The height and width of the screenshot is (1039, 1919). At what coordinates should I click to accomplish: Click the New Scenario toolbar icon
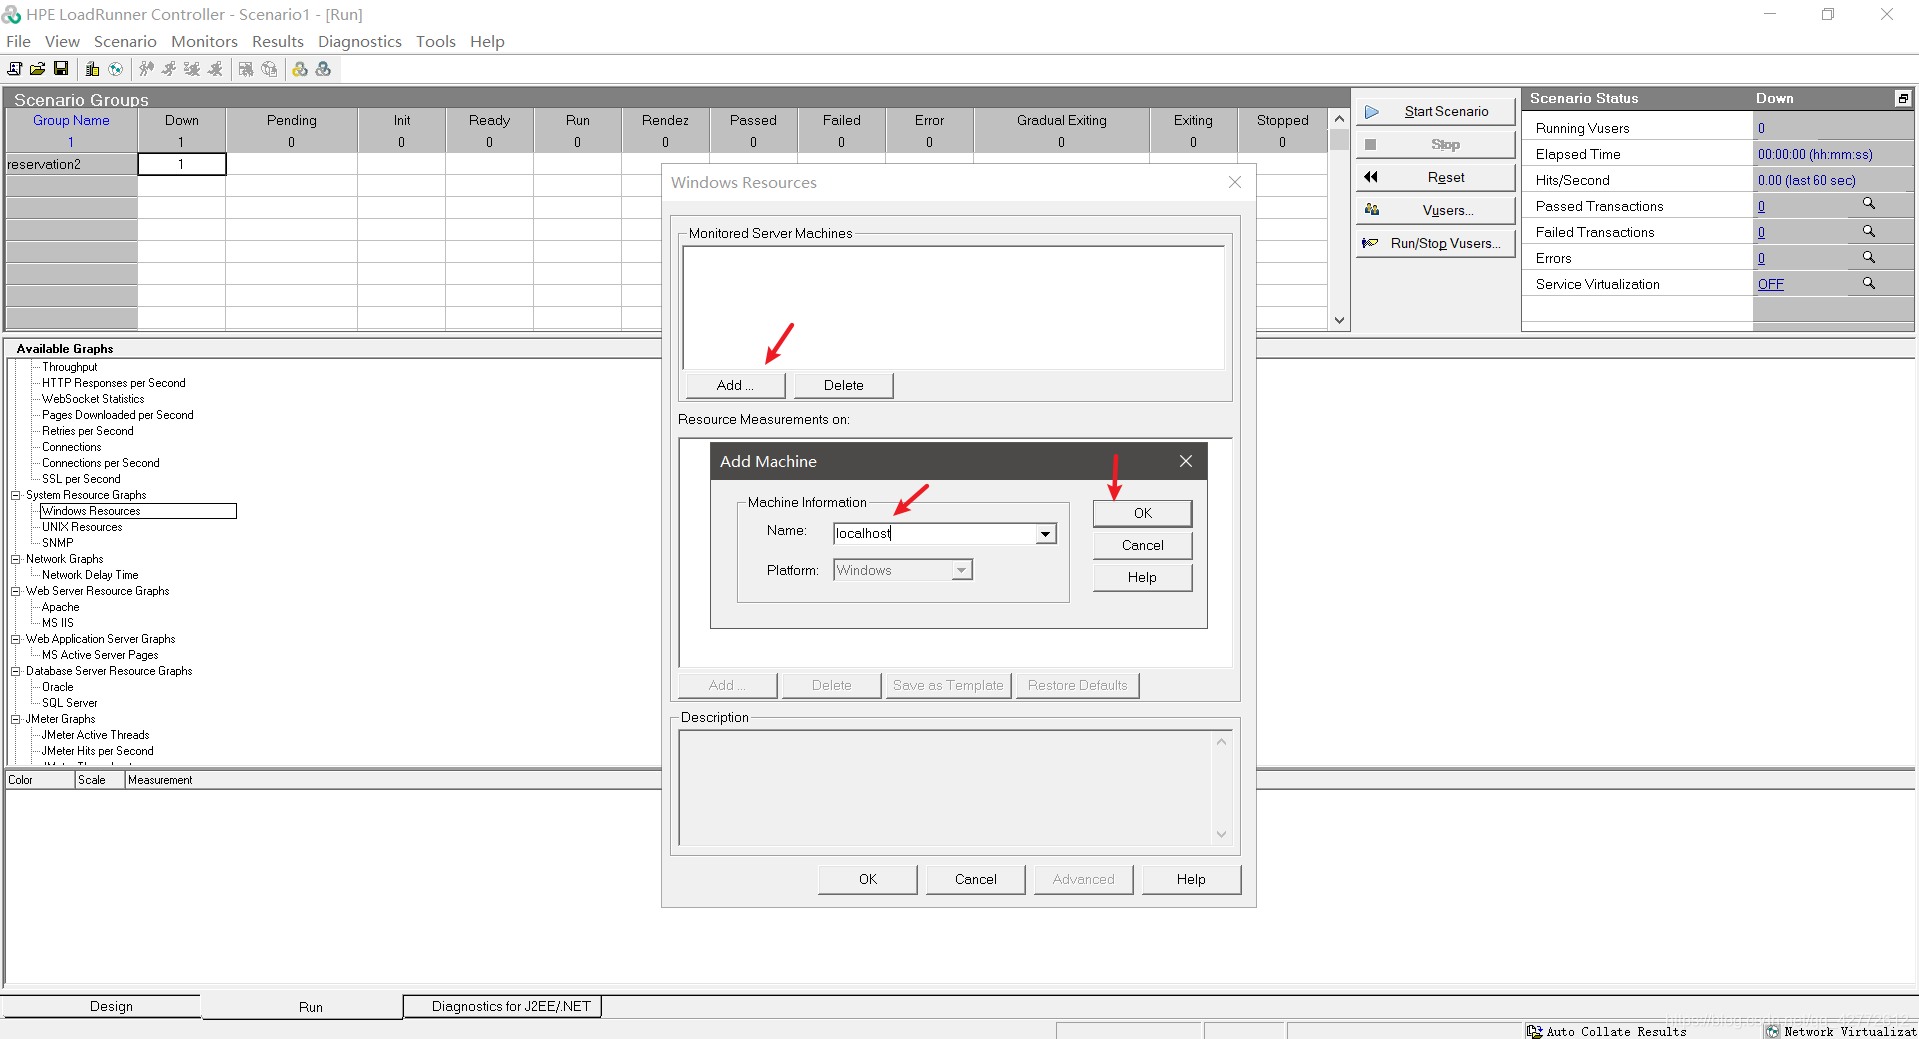click(15, 69)
